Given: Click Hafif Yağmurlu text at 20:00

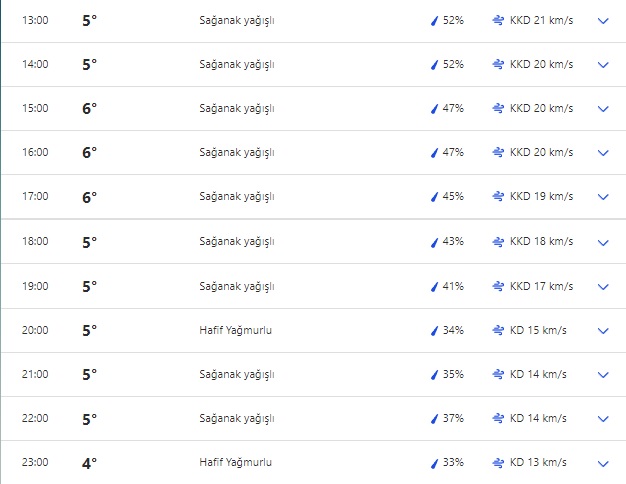Looking at the screenshot, I should tap(236, 330).
